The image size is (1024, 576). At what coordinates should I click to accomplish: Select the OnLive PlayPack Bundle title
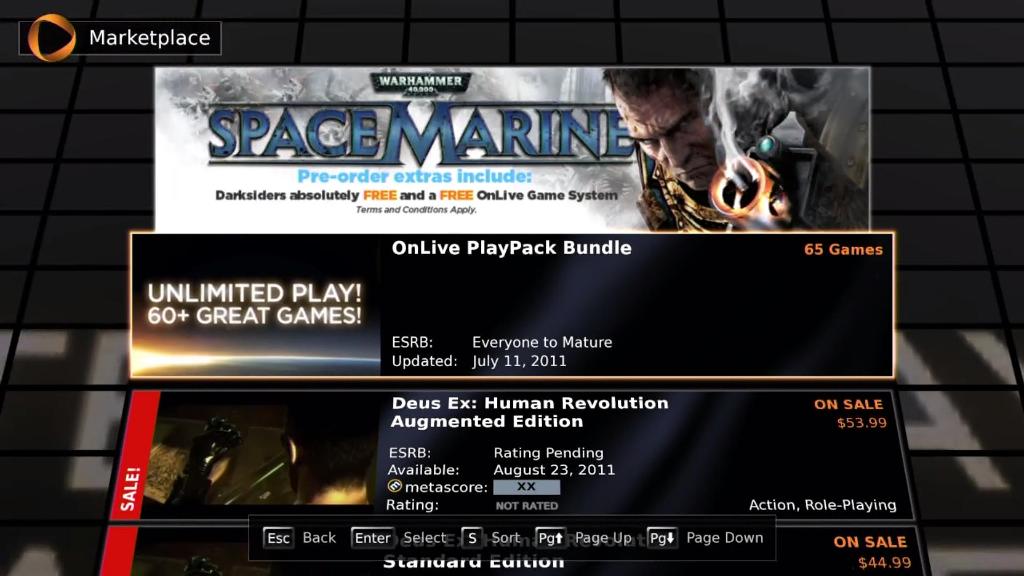tap(511, 248)
